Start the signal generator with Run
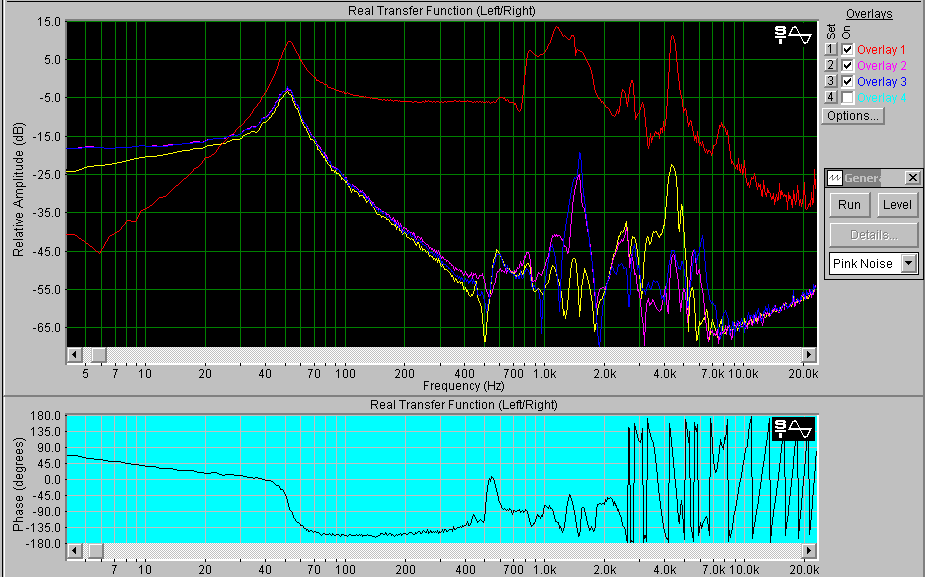 tap(849, 205)
